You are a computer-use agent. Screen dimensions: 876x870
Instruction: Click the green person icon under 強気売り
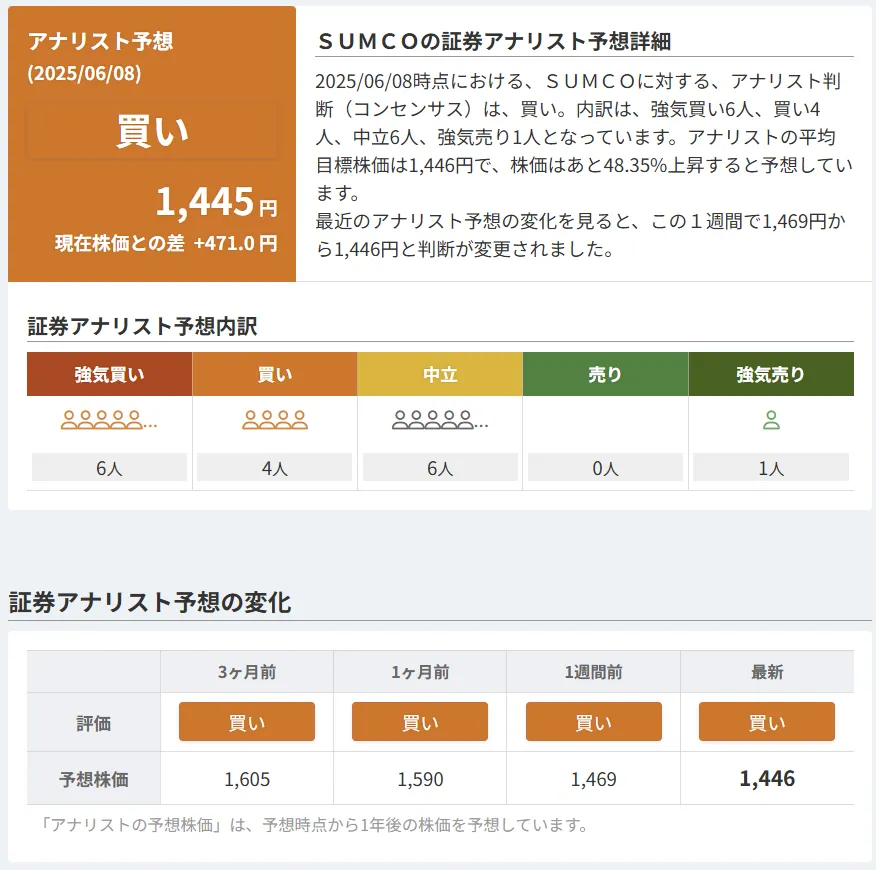tap(771, 421)
